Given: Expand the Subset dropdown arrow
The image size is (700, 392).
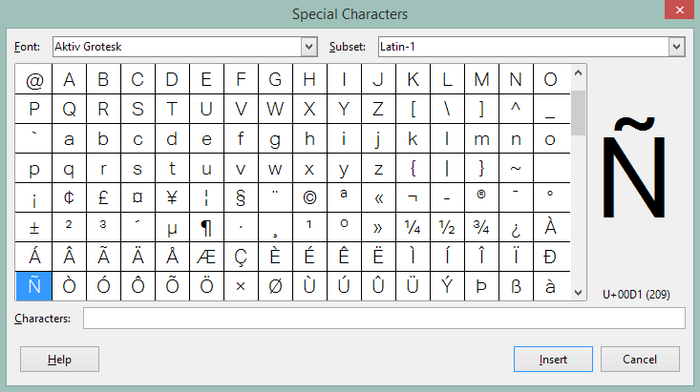Looking at the screenshot, I should tap(677, 46).
